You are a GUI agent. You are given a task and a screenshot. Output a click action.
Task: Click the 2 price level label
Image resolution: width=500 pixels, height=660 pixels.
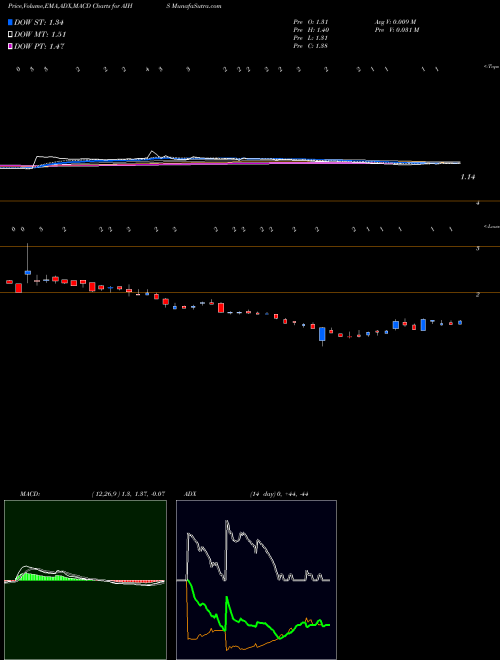point(478,295)
